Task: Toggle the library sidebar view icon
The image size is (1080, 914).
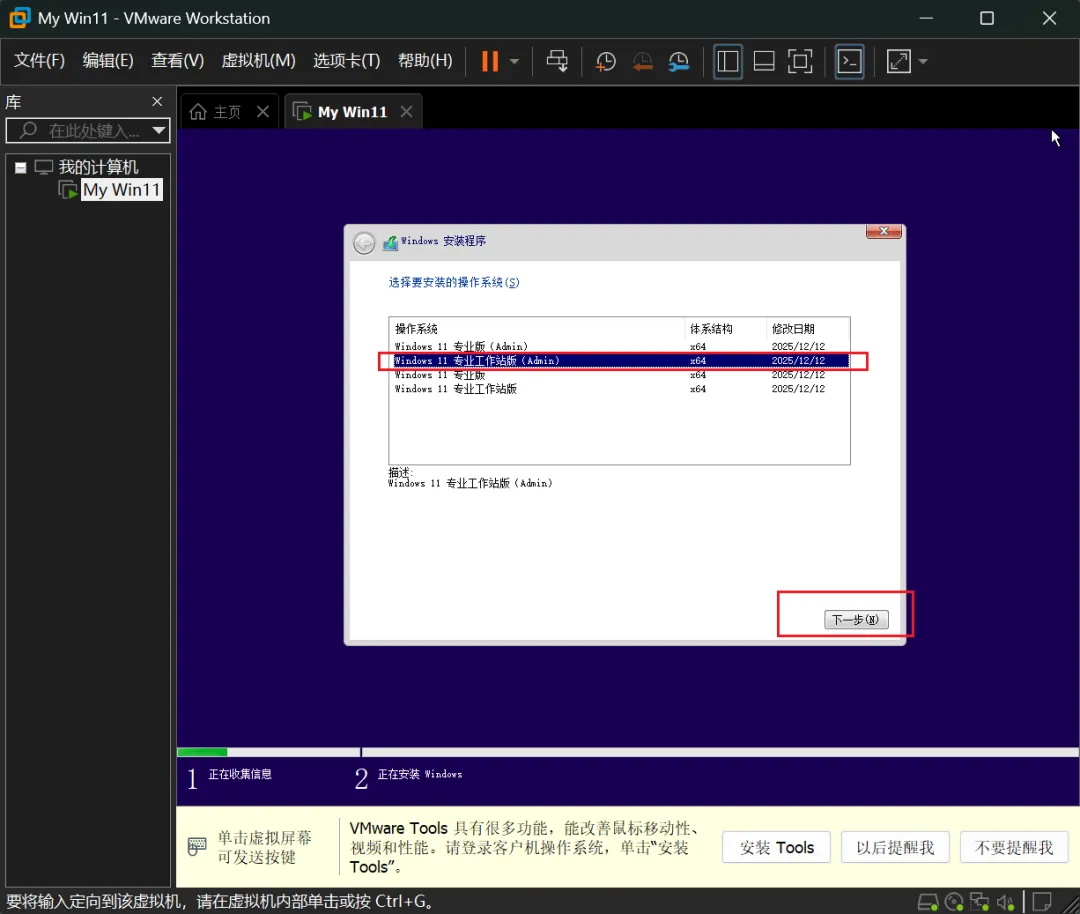Action: 727,61
